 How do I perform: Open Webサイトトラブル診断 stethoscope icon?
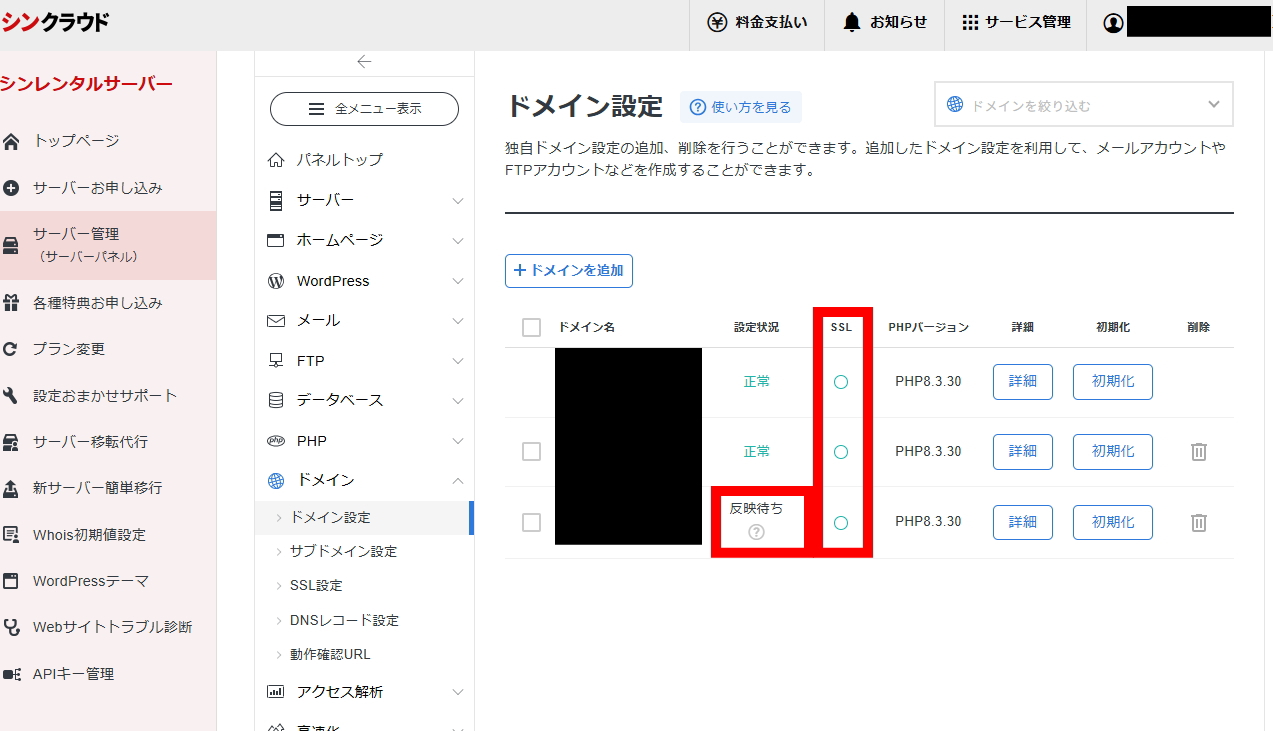click(12, 627)
